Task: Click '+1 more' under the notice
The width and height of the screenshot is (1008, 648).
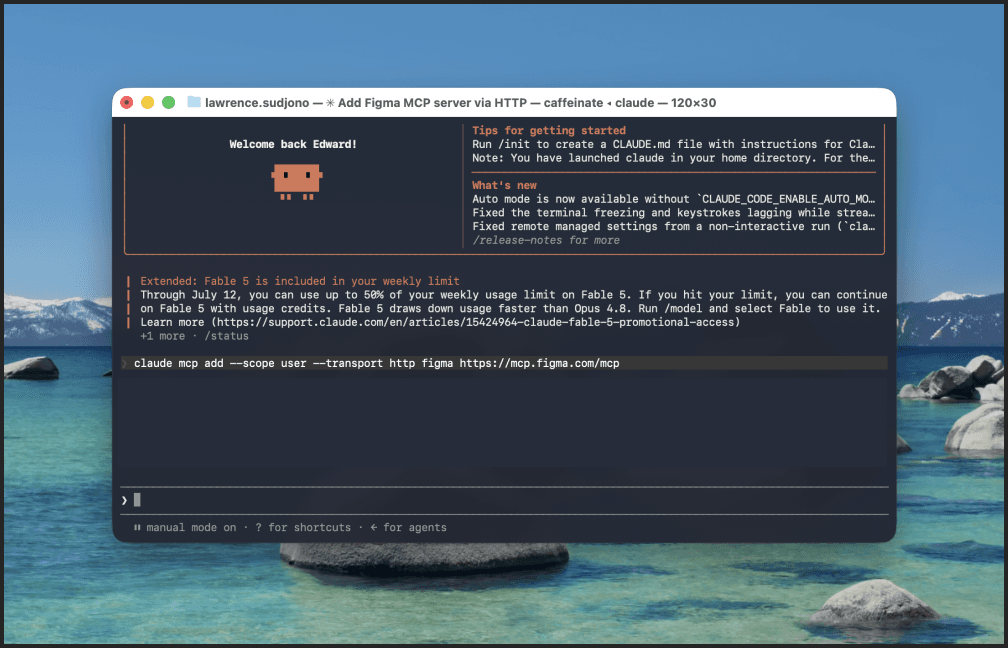Action: coord(163,336)
